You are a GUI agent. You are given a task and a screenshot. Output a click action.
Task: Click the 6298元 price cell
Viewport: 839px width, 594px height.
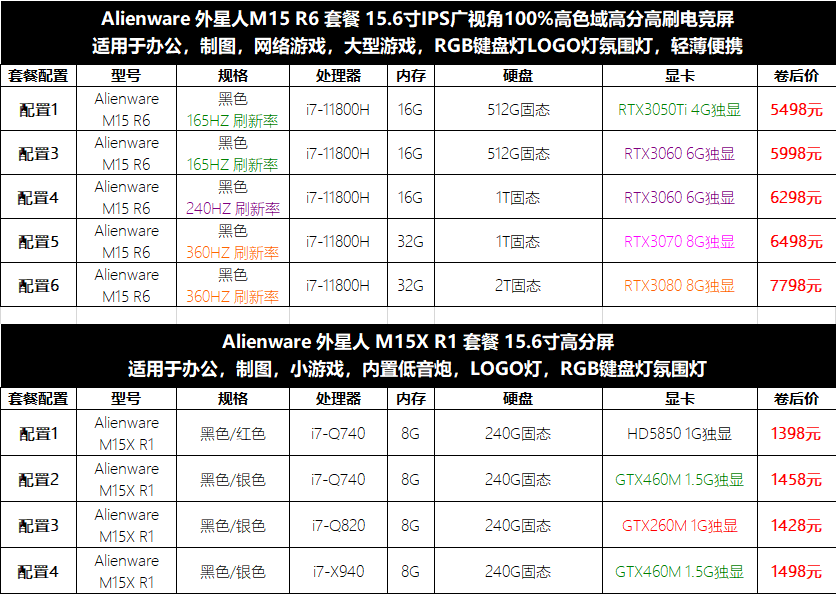[796, 197]
